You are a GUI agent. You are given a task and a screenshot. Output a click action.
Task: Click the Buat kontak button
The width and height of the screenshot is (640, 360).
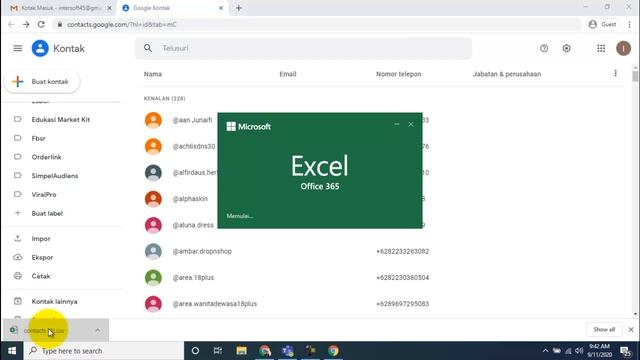[42, 82]
